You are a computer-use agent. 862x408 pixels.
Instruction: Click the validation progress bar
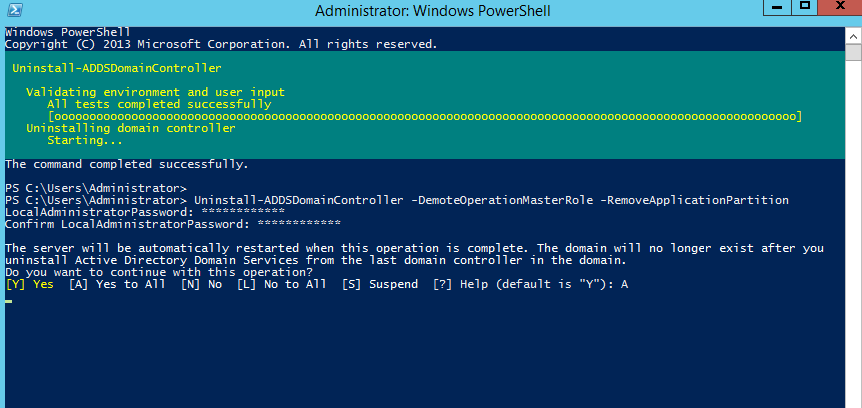(x=425, y=117)
